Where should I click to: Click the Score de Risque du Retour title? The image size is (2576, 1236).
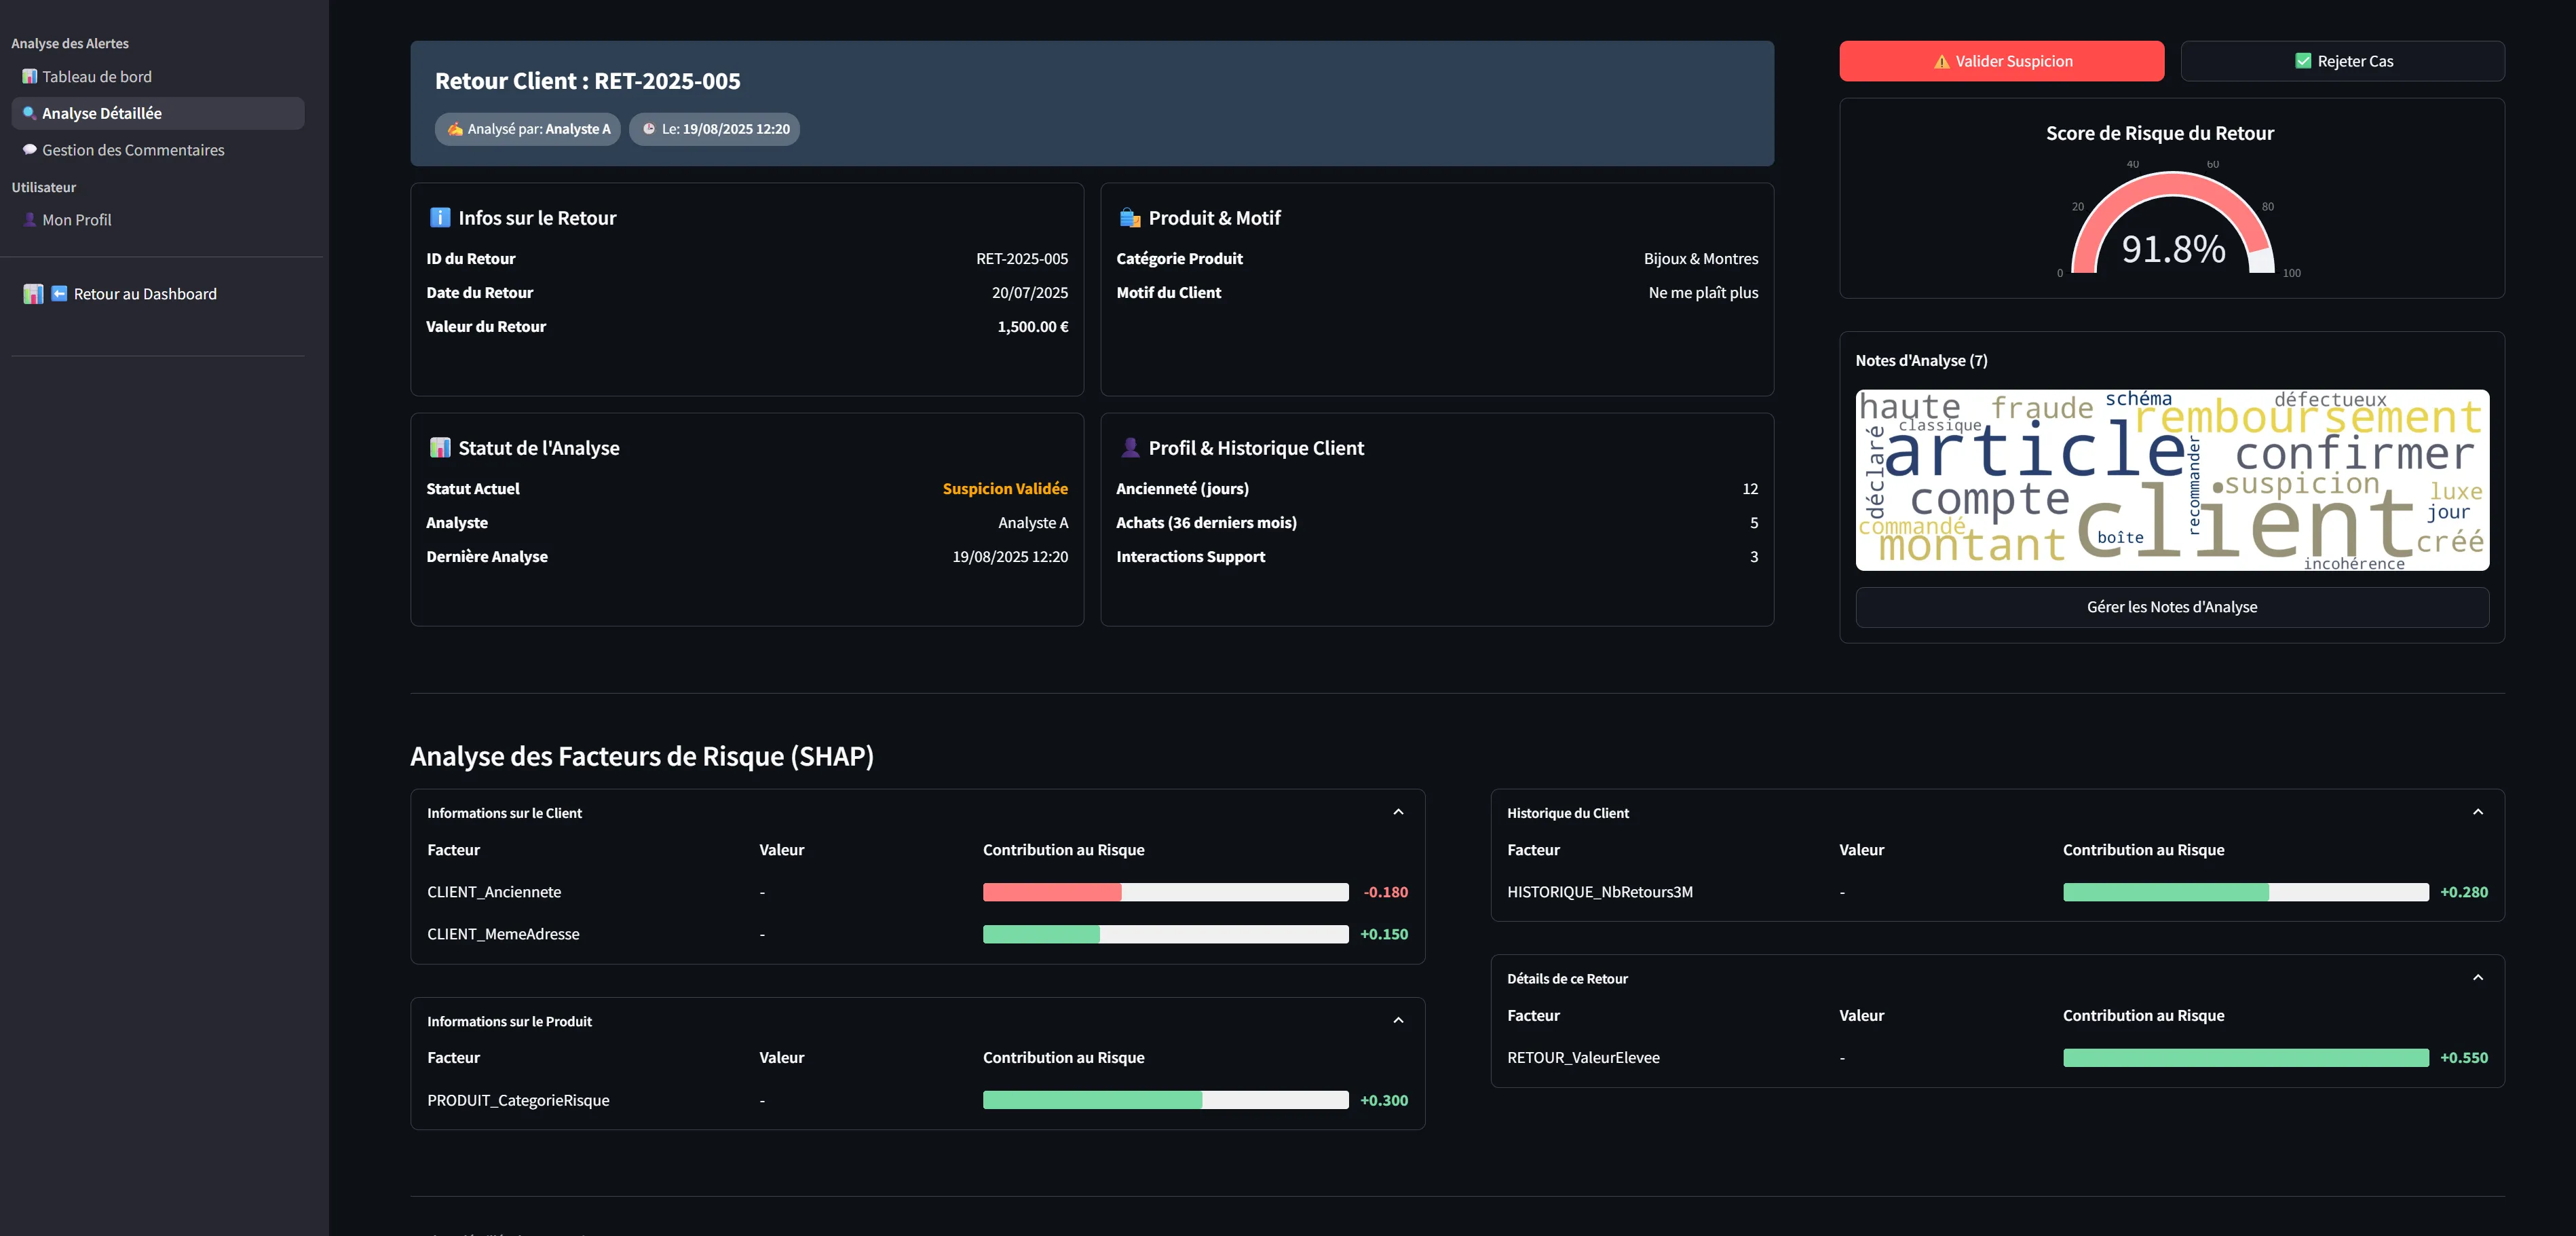2159,133
